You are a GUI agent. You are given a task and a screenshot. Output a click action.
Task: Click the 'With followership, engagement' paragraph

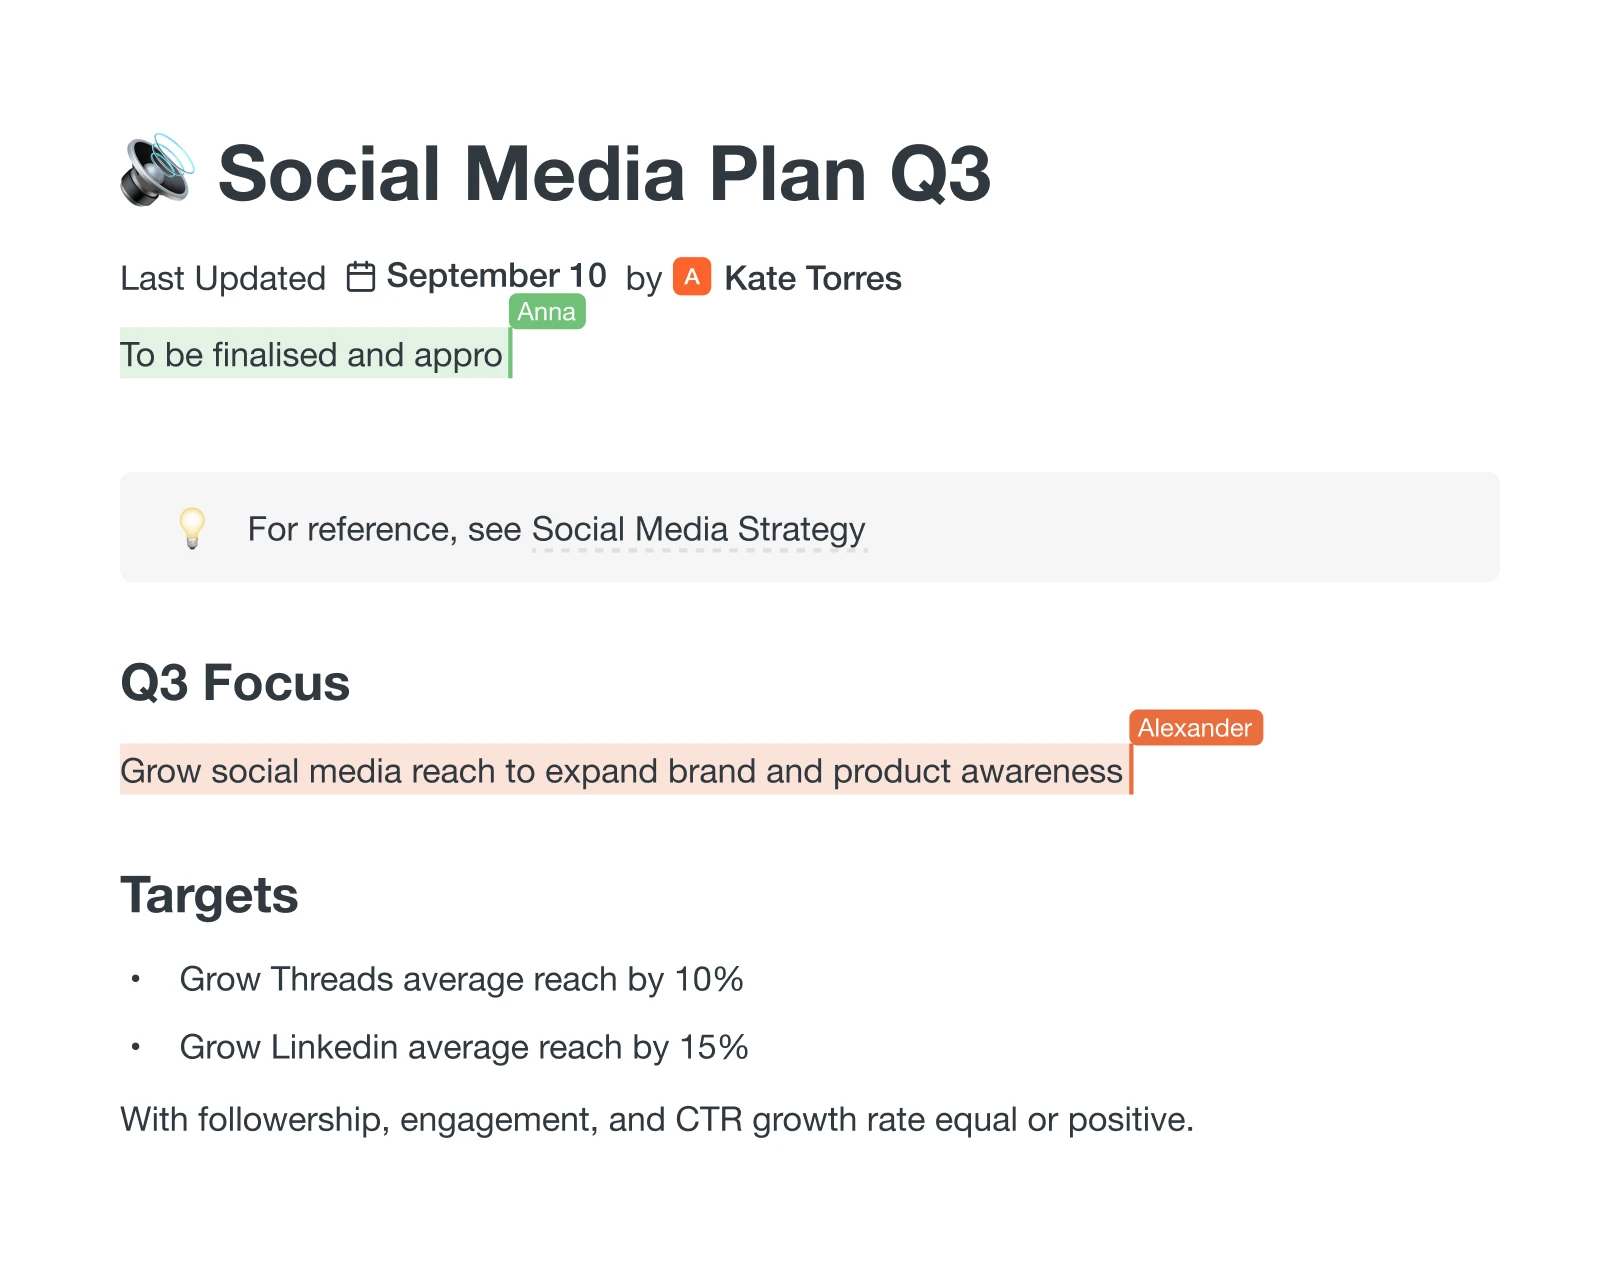[657, 1119]
